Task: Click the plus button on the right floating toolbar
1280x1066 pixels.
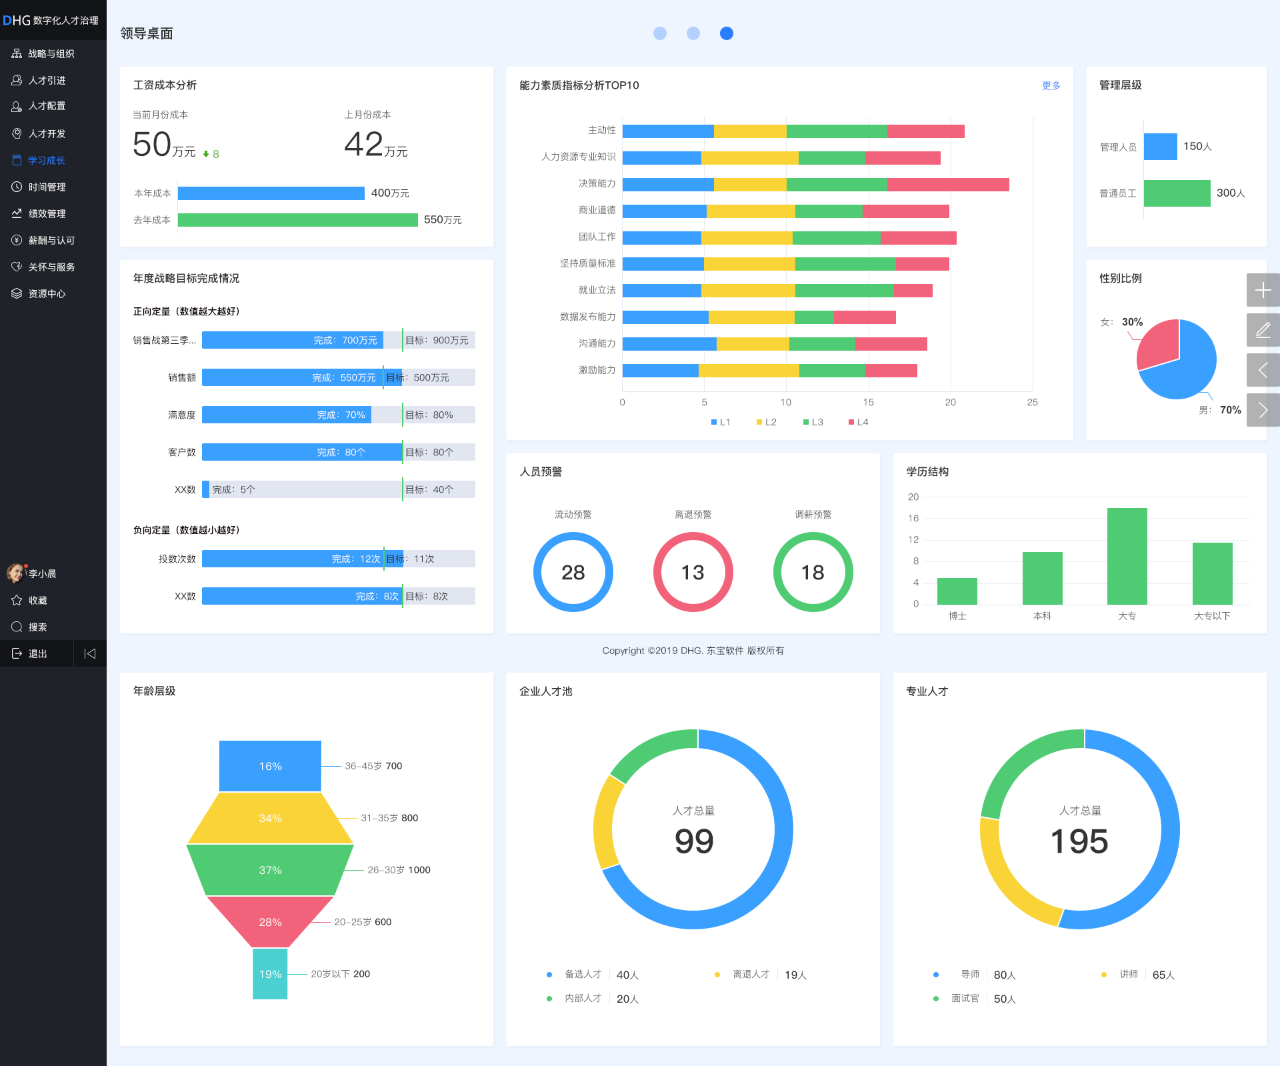Action: [x=1262, y=290]
